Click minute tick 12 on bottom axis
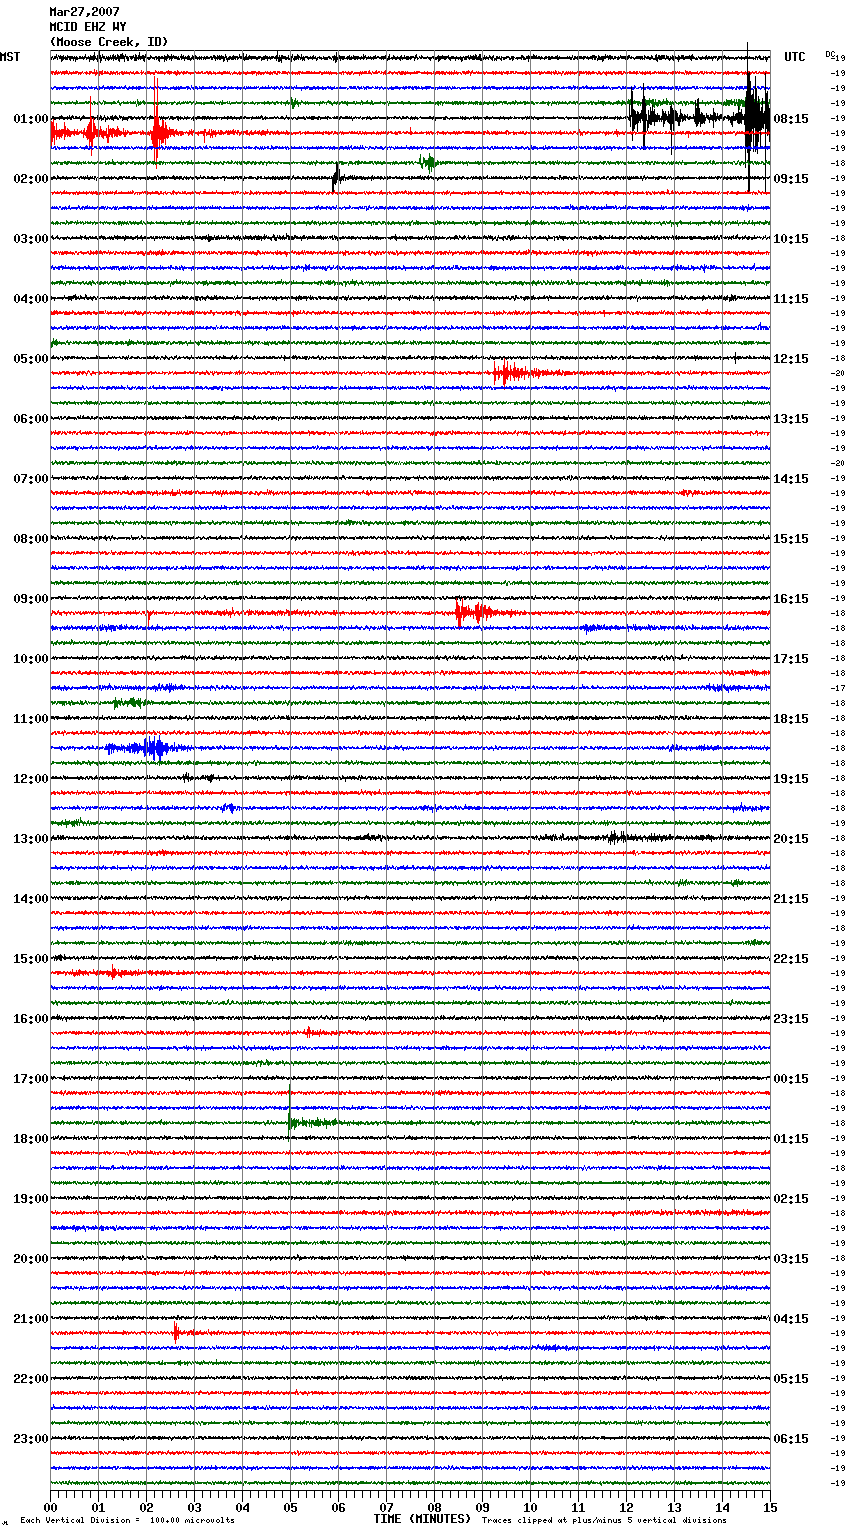This screenshot has width=850, height=1534. tap(626, 1507)
